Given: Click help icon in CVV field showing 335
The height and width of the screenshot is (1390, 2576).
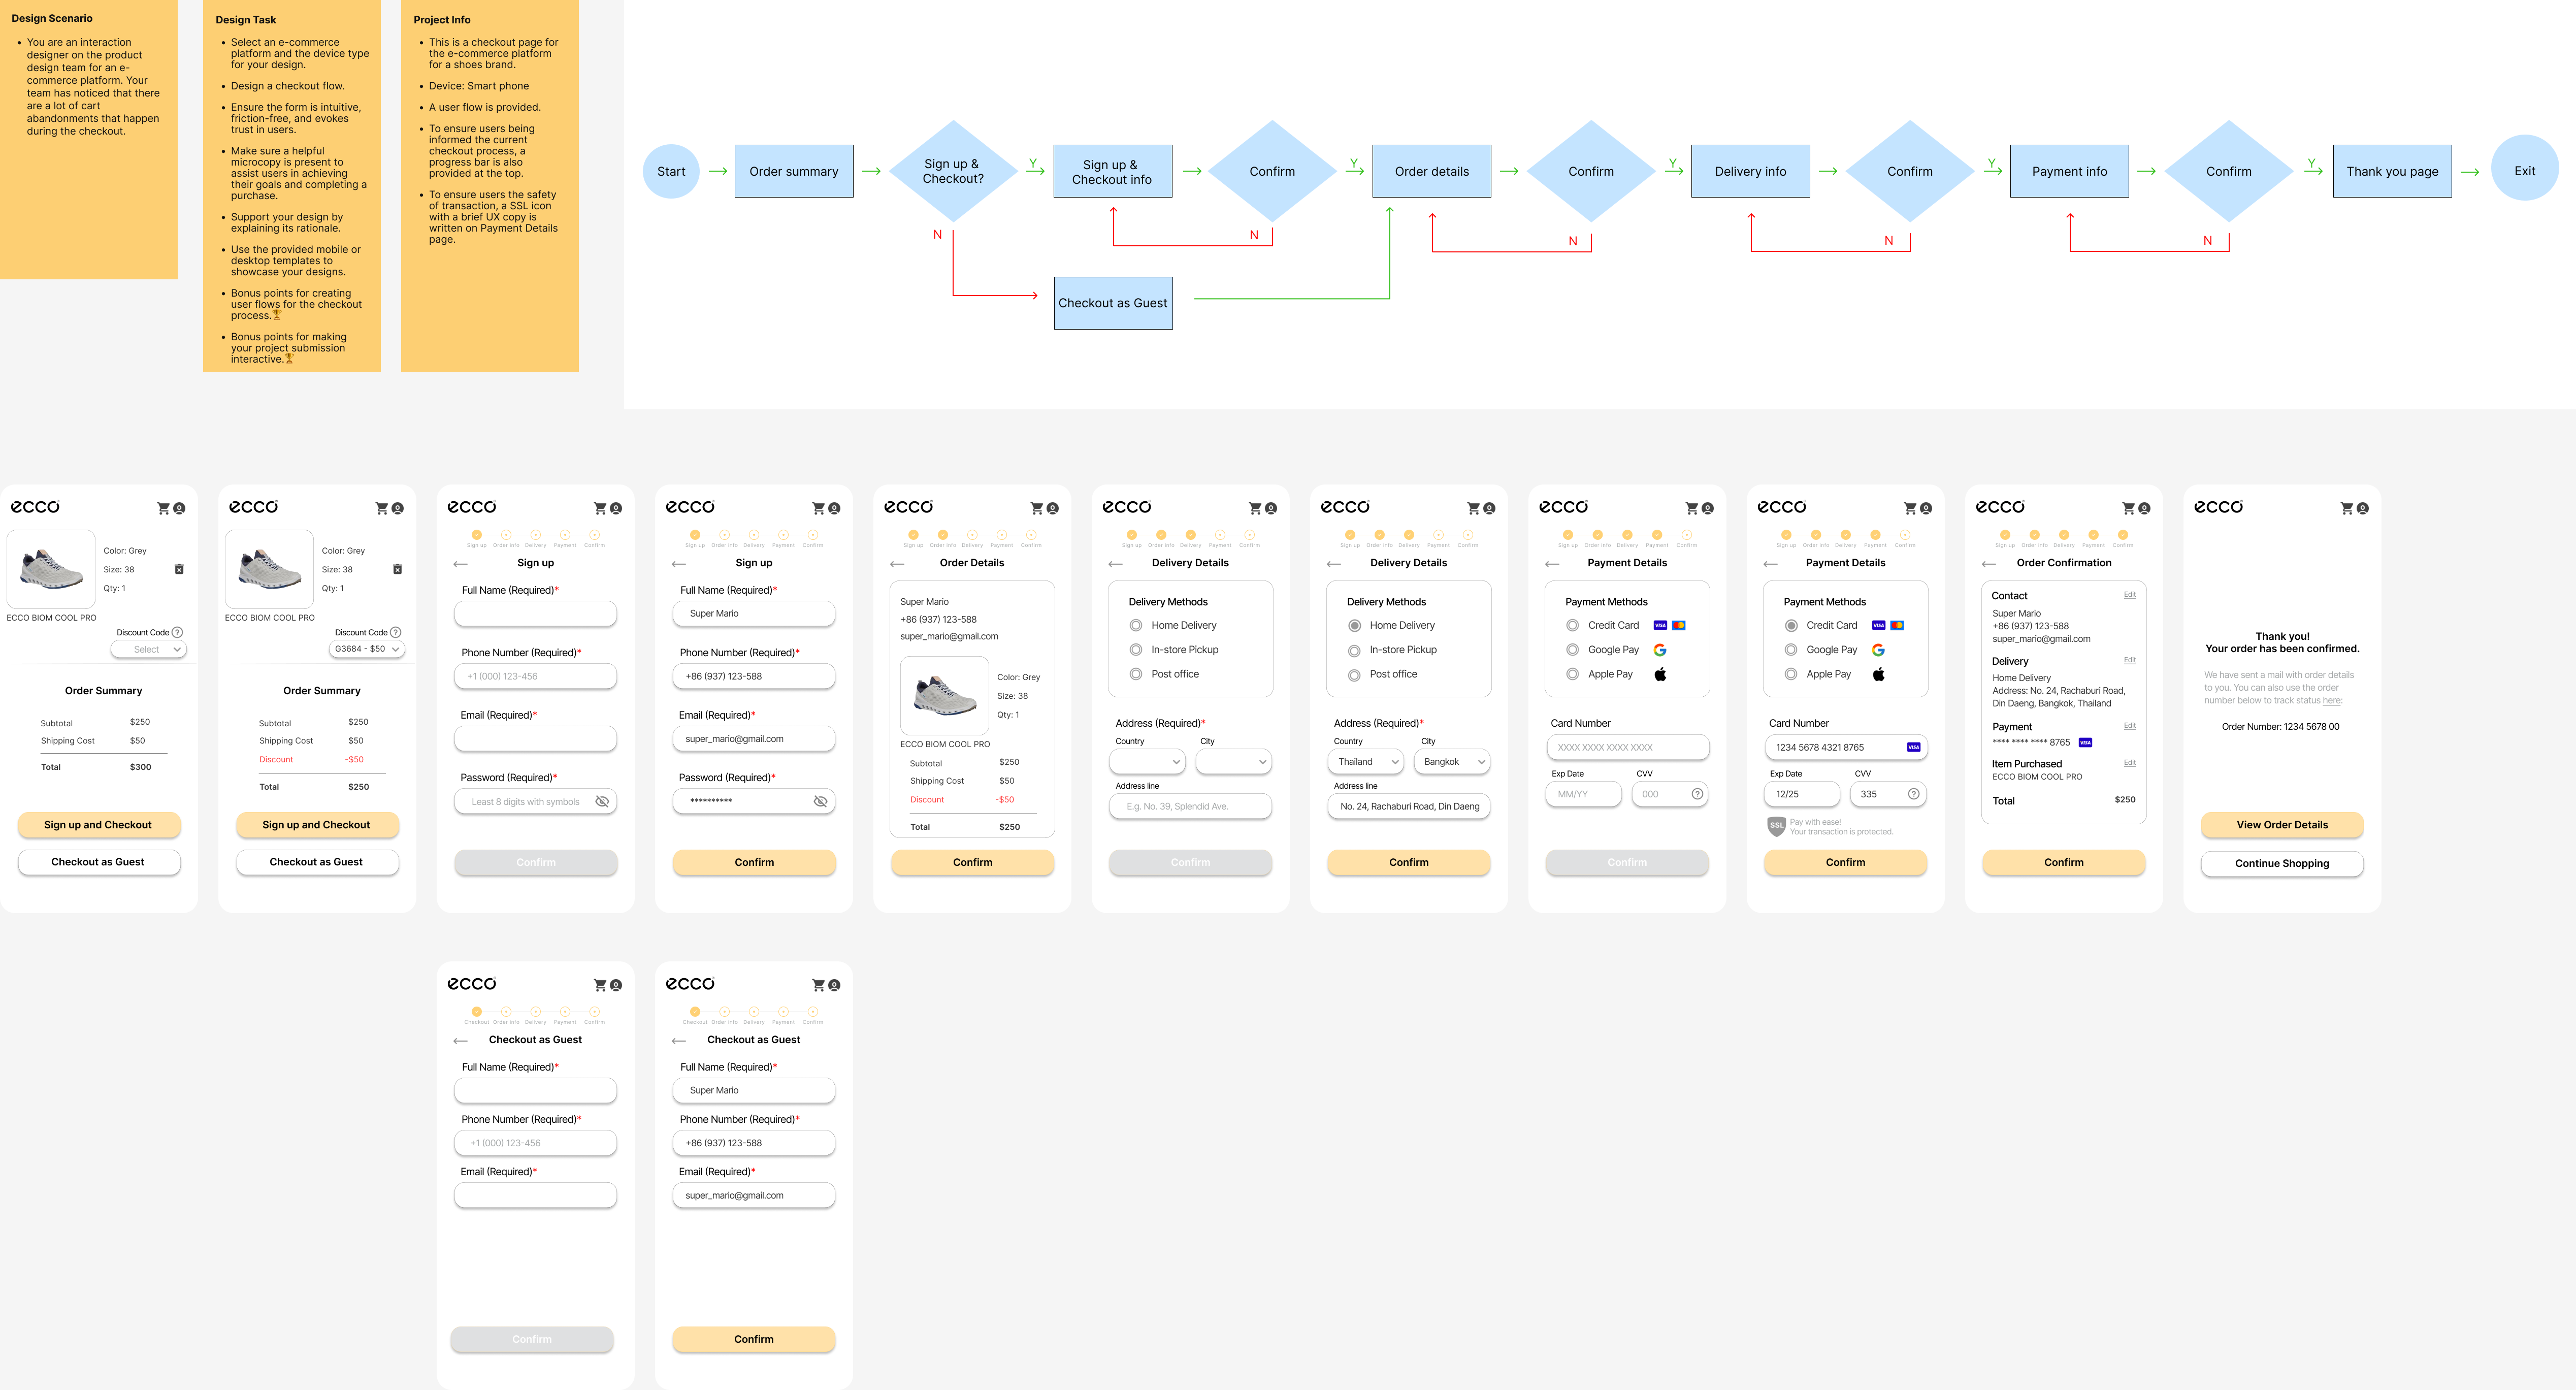Looking at the screenshot, I should 1913,794.
